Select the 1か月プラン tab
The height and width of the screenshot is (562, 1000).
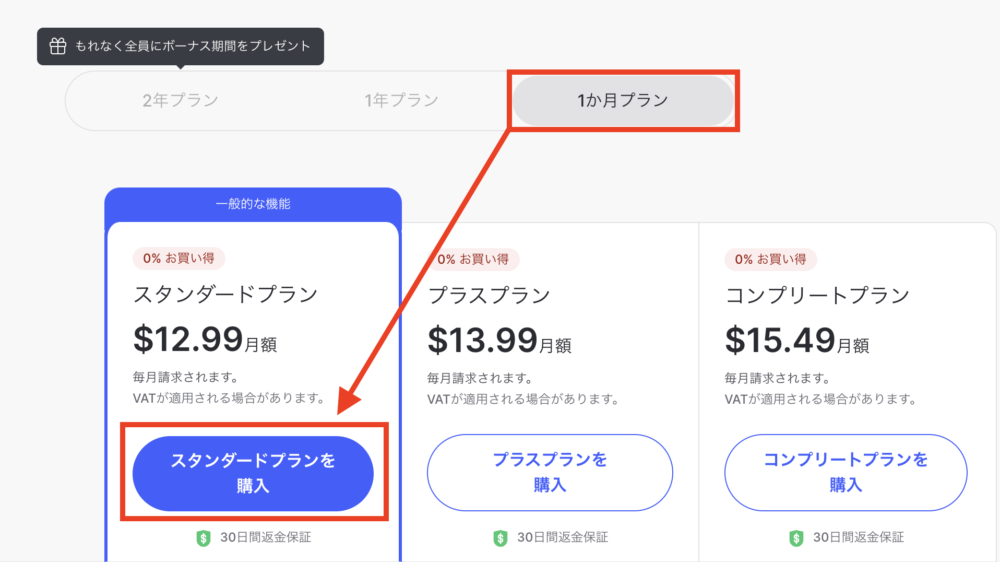(623, 101)
